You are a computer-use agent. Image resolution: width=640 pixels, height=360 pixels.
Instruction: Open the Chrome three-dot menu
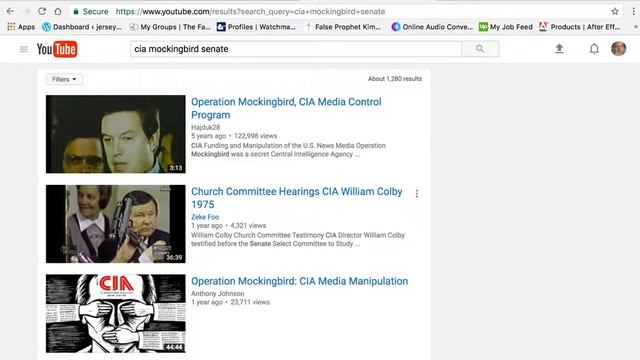634,11
